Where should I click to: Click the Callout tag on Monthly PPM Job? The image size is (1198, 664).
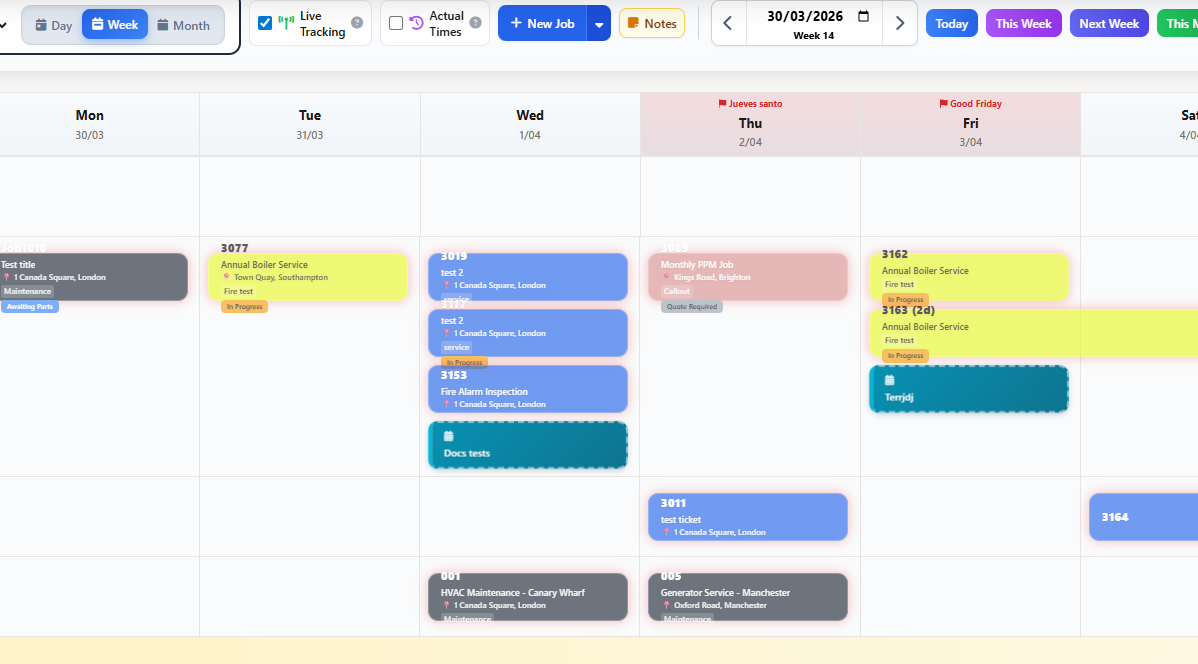[x=676, y=291]
